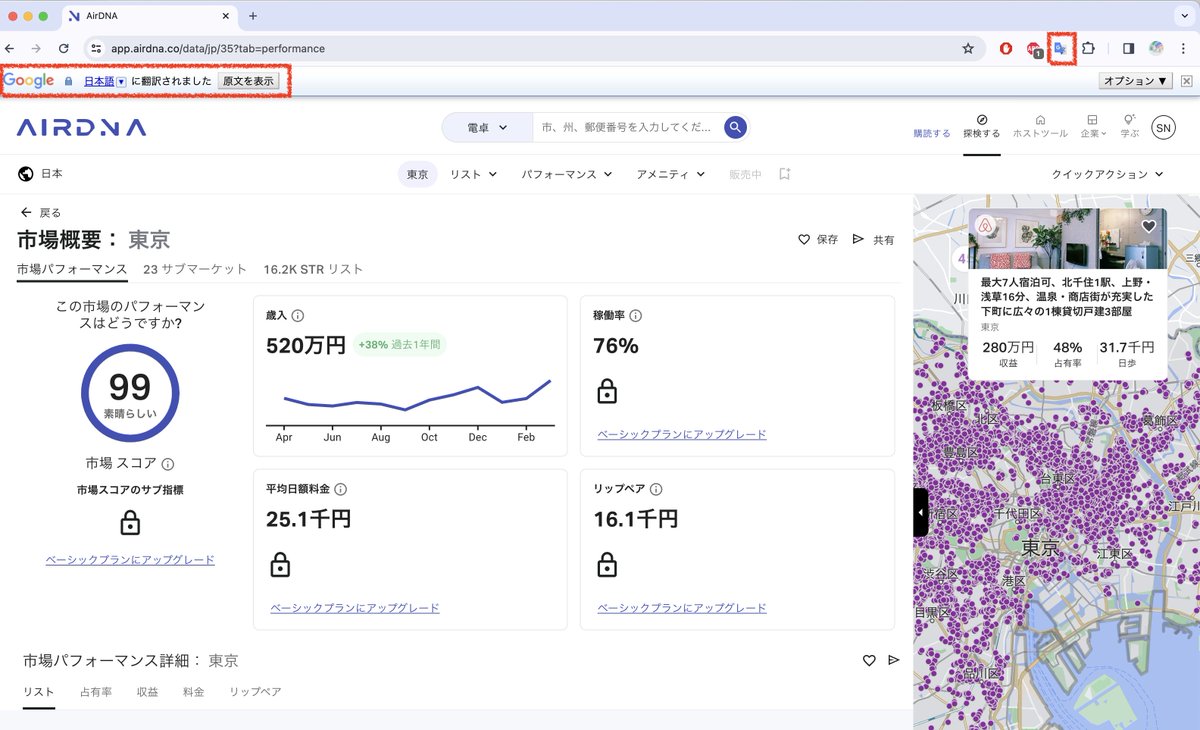Click the bookmark-plus icon next to 販売中

point(785,174)
